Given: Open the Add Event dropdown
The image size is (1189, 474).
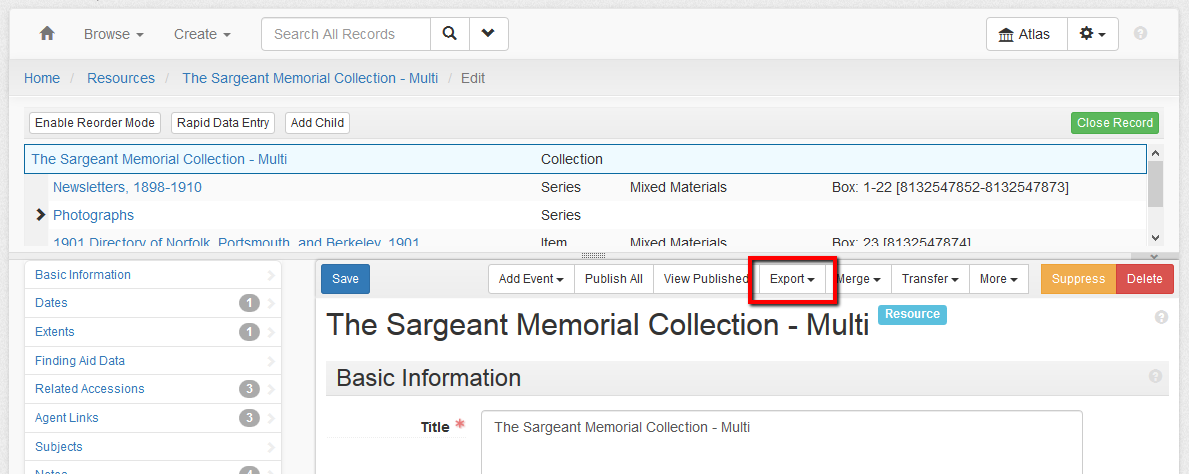Looking at the screenshot, I should tap(531, 279).
